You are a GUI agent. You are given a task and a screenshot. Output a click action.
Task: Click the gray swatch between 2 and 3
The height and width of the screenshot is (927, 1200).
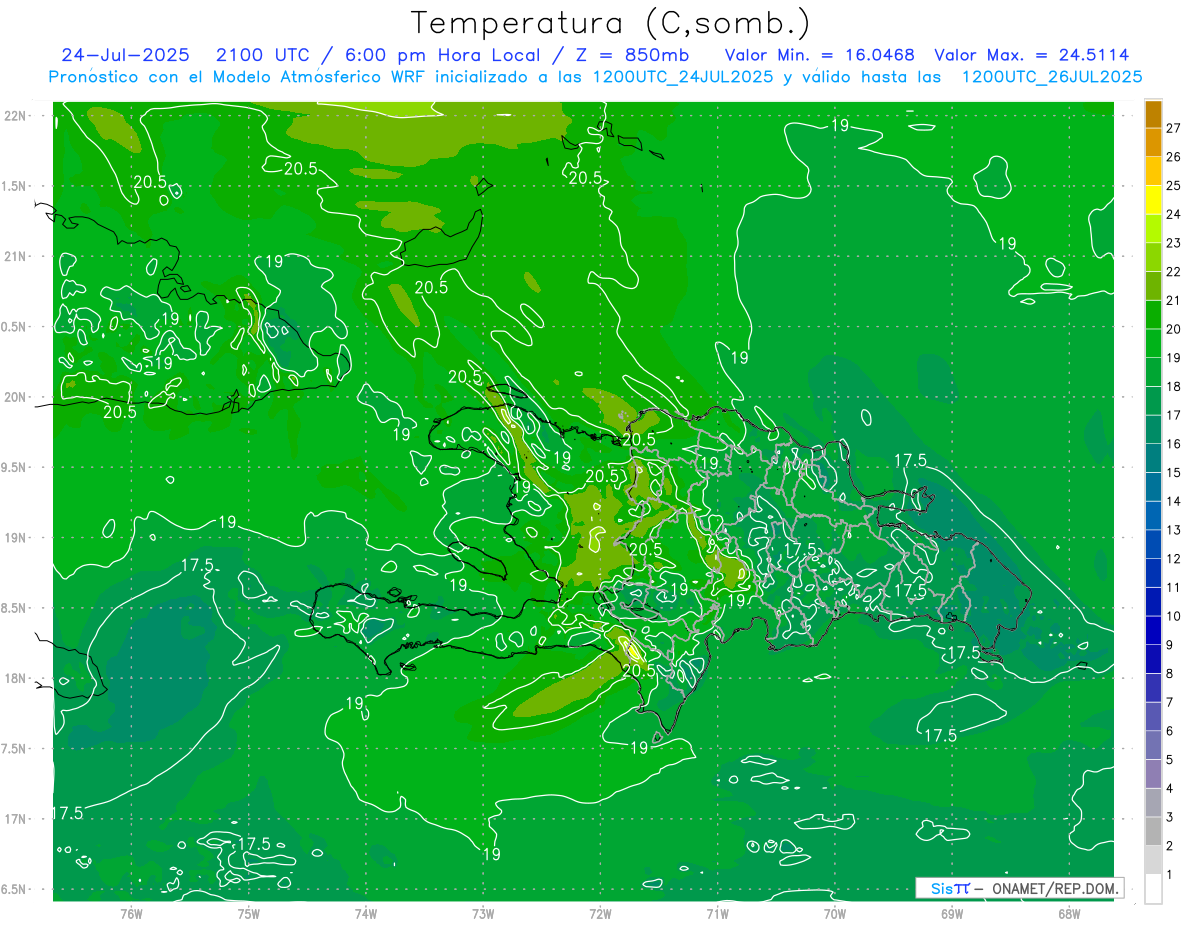[1153, 832]
